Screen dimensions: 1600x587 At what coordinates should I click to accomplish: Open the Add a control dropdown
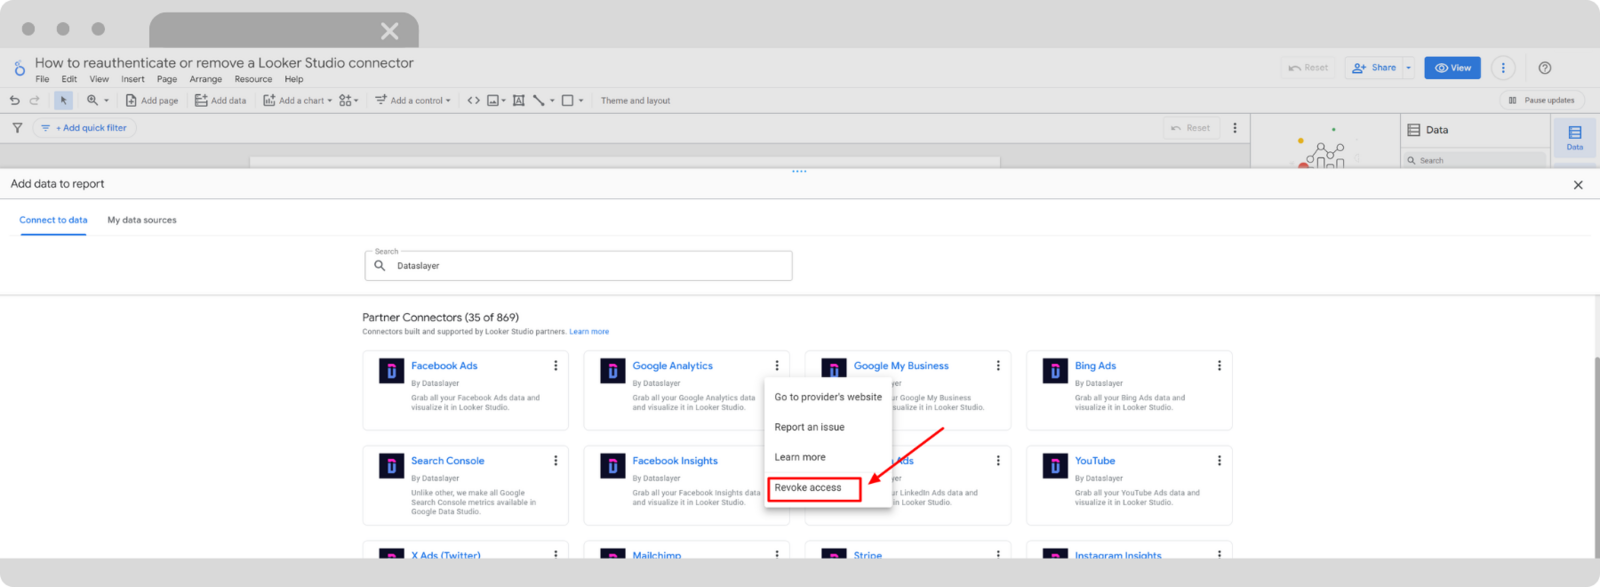[x=412, y=100]
